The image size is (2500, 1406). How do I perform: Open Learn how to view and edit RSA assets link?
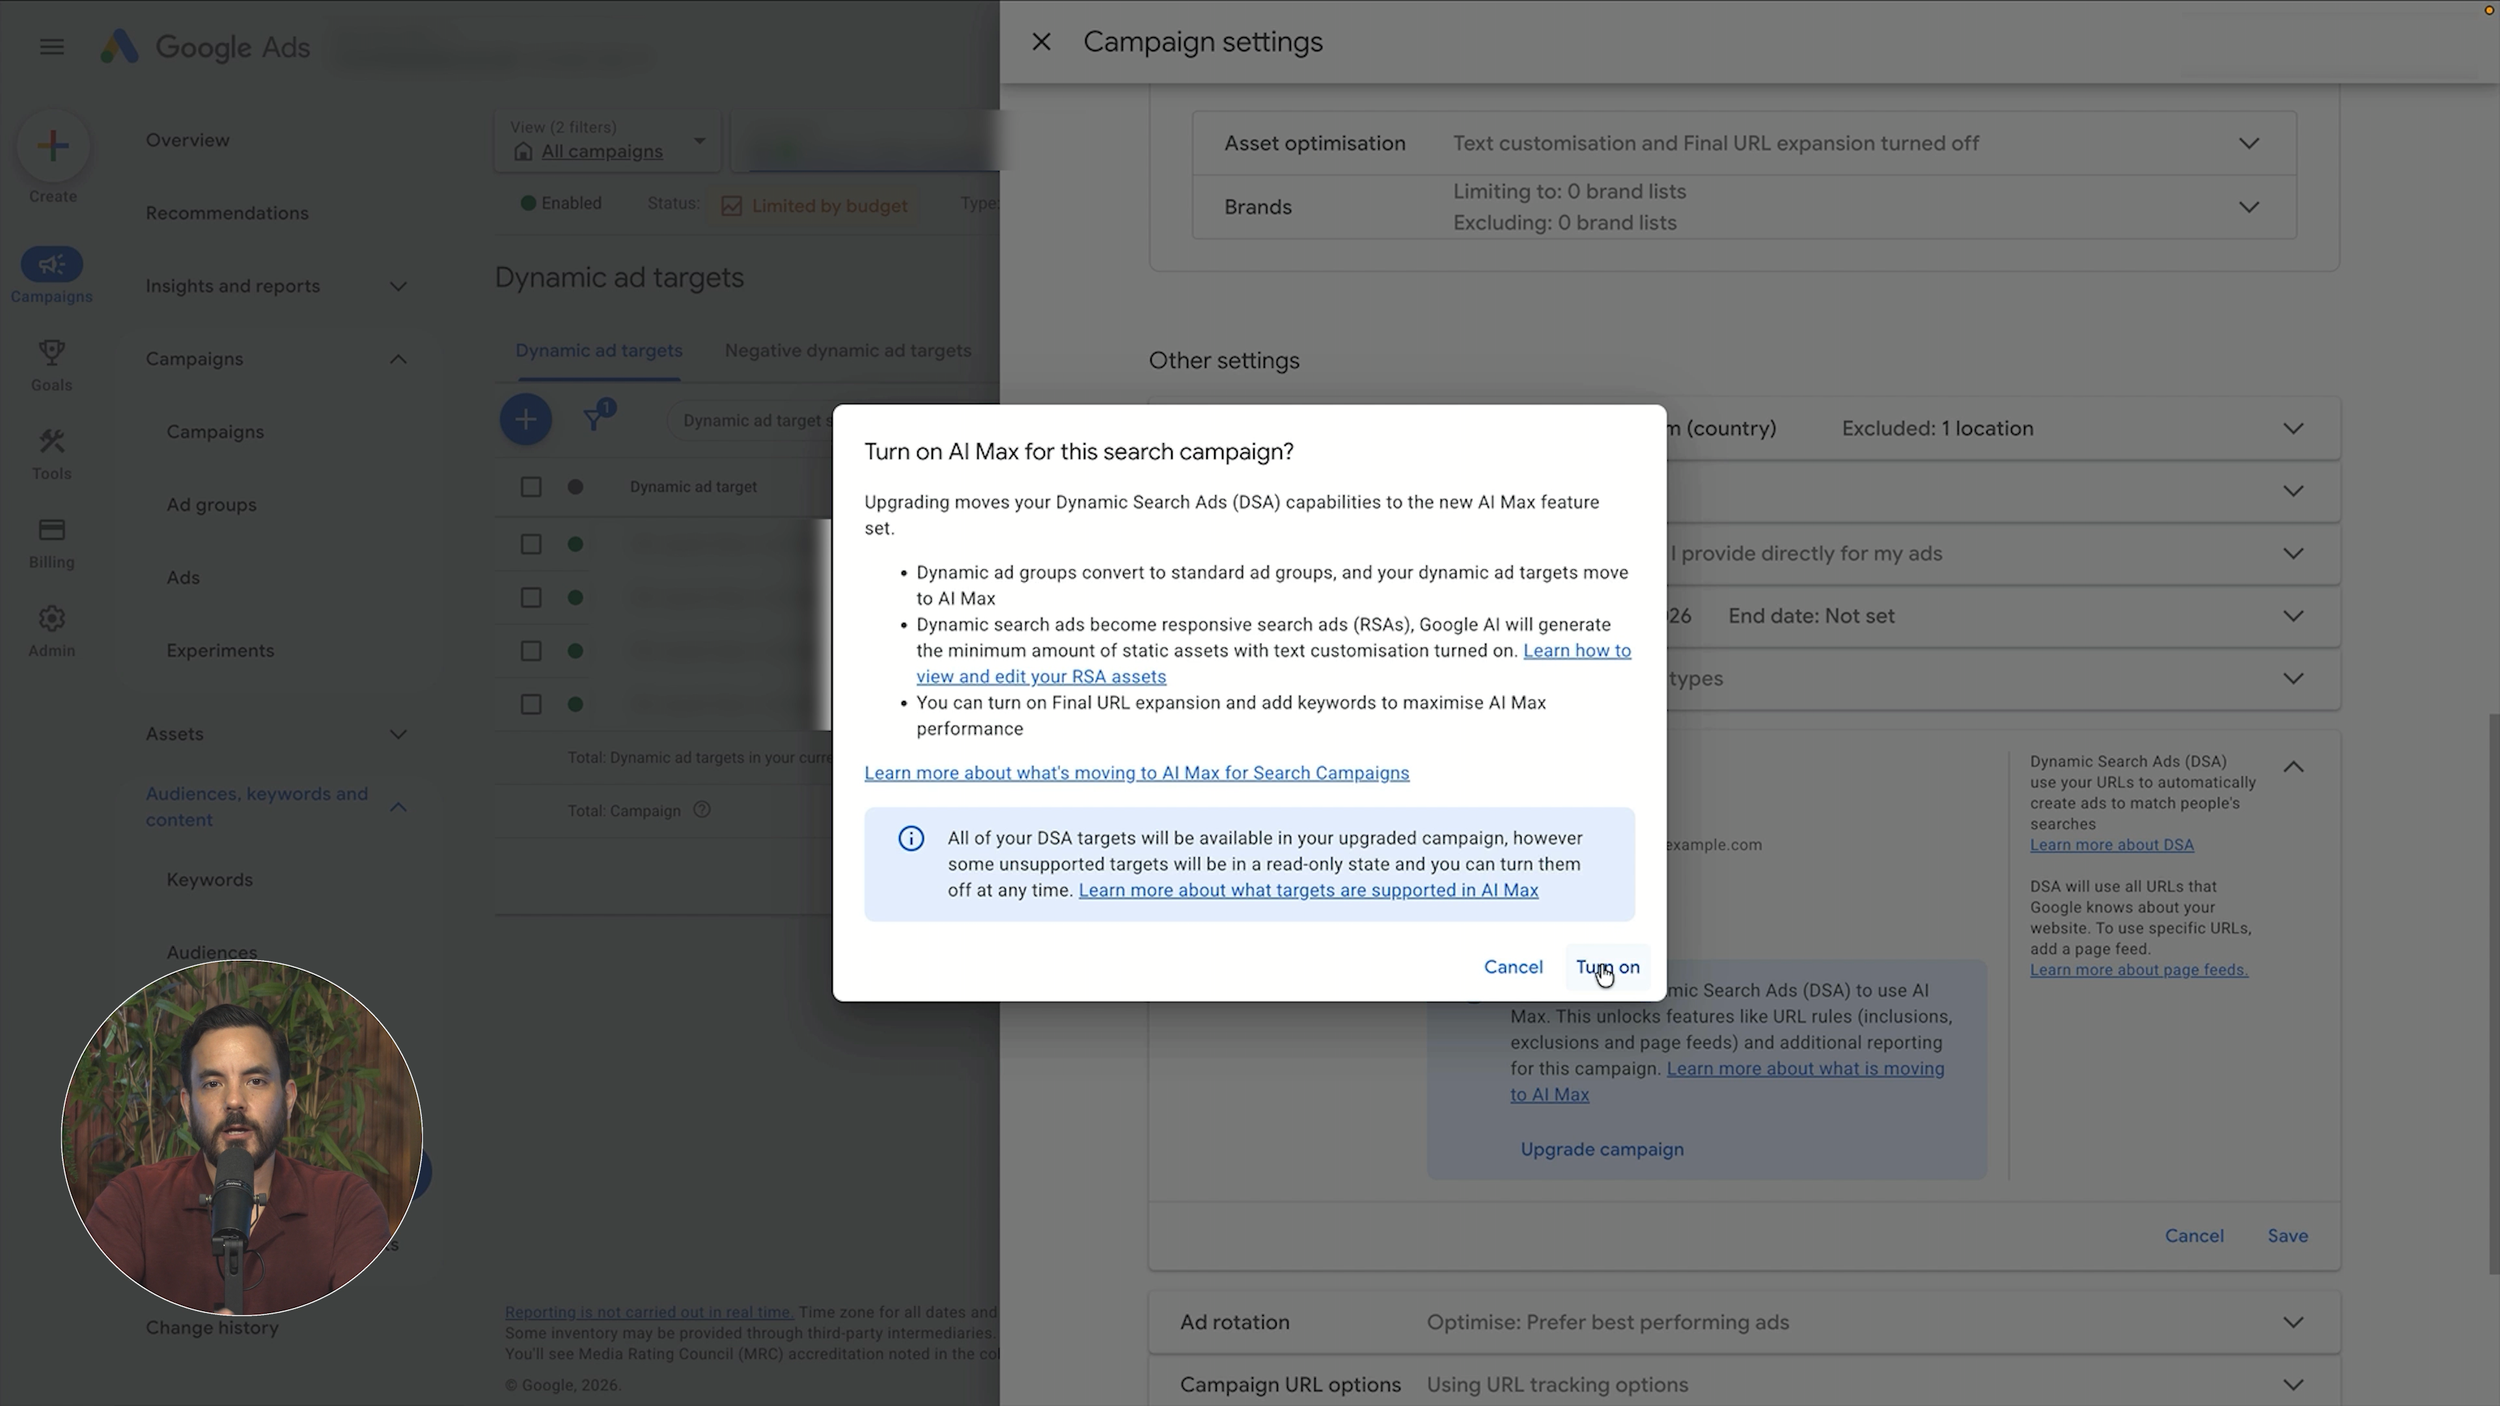click(1274, 664)
